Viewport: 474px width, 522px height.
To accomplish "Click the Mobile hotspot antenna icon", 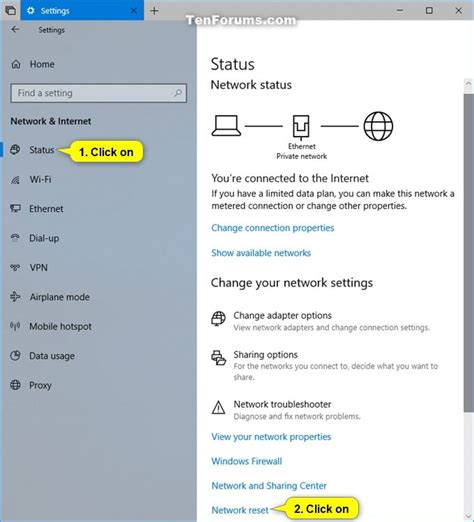I will tap(15, 326).
